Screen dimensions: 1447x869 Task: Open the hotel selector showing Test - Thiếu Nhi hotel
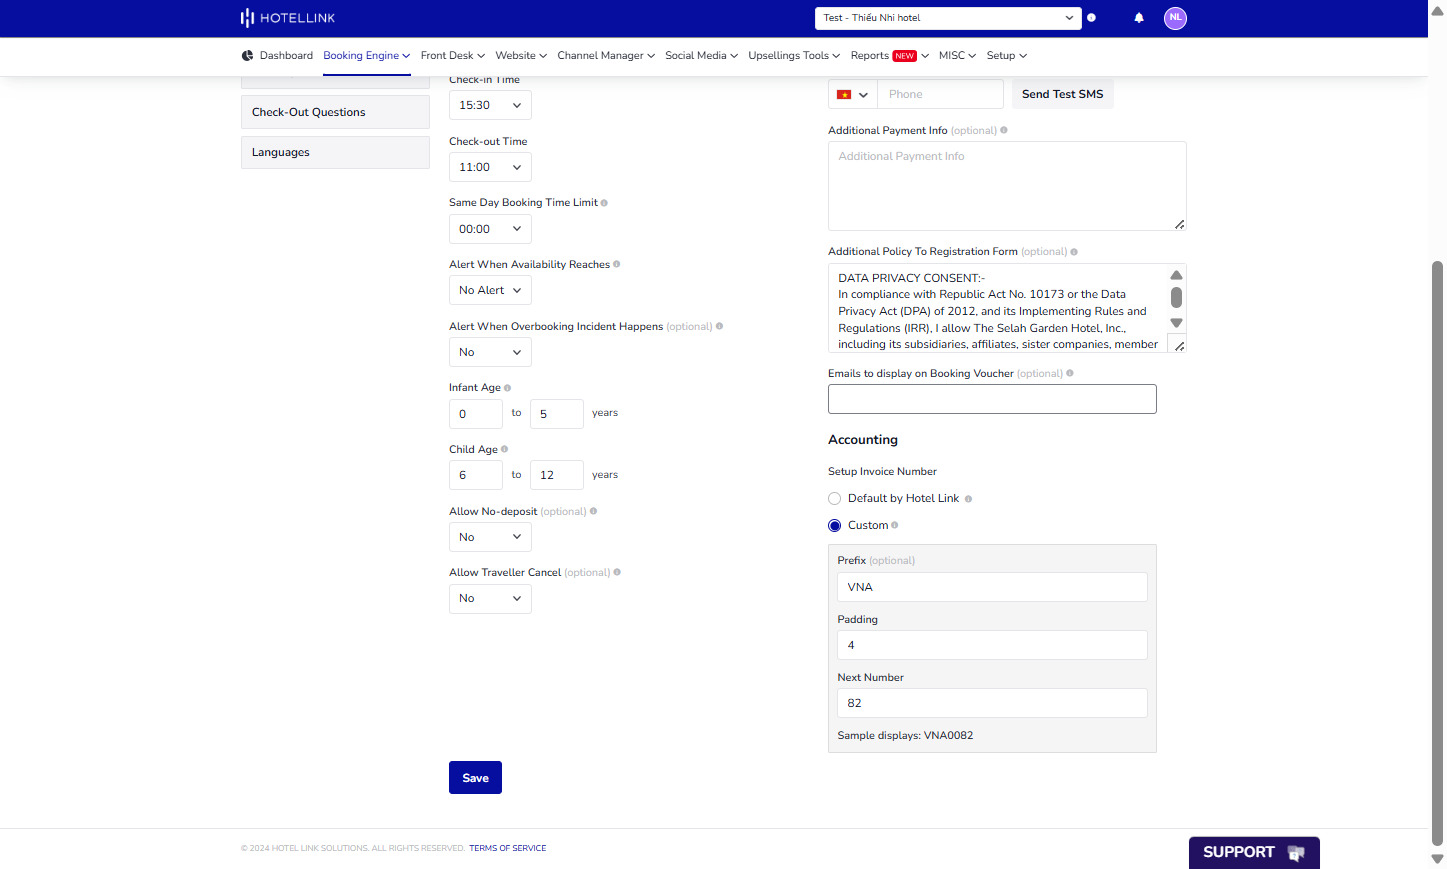click(948, 18)
